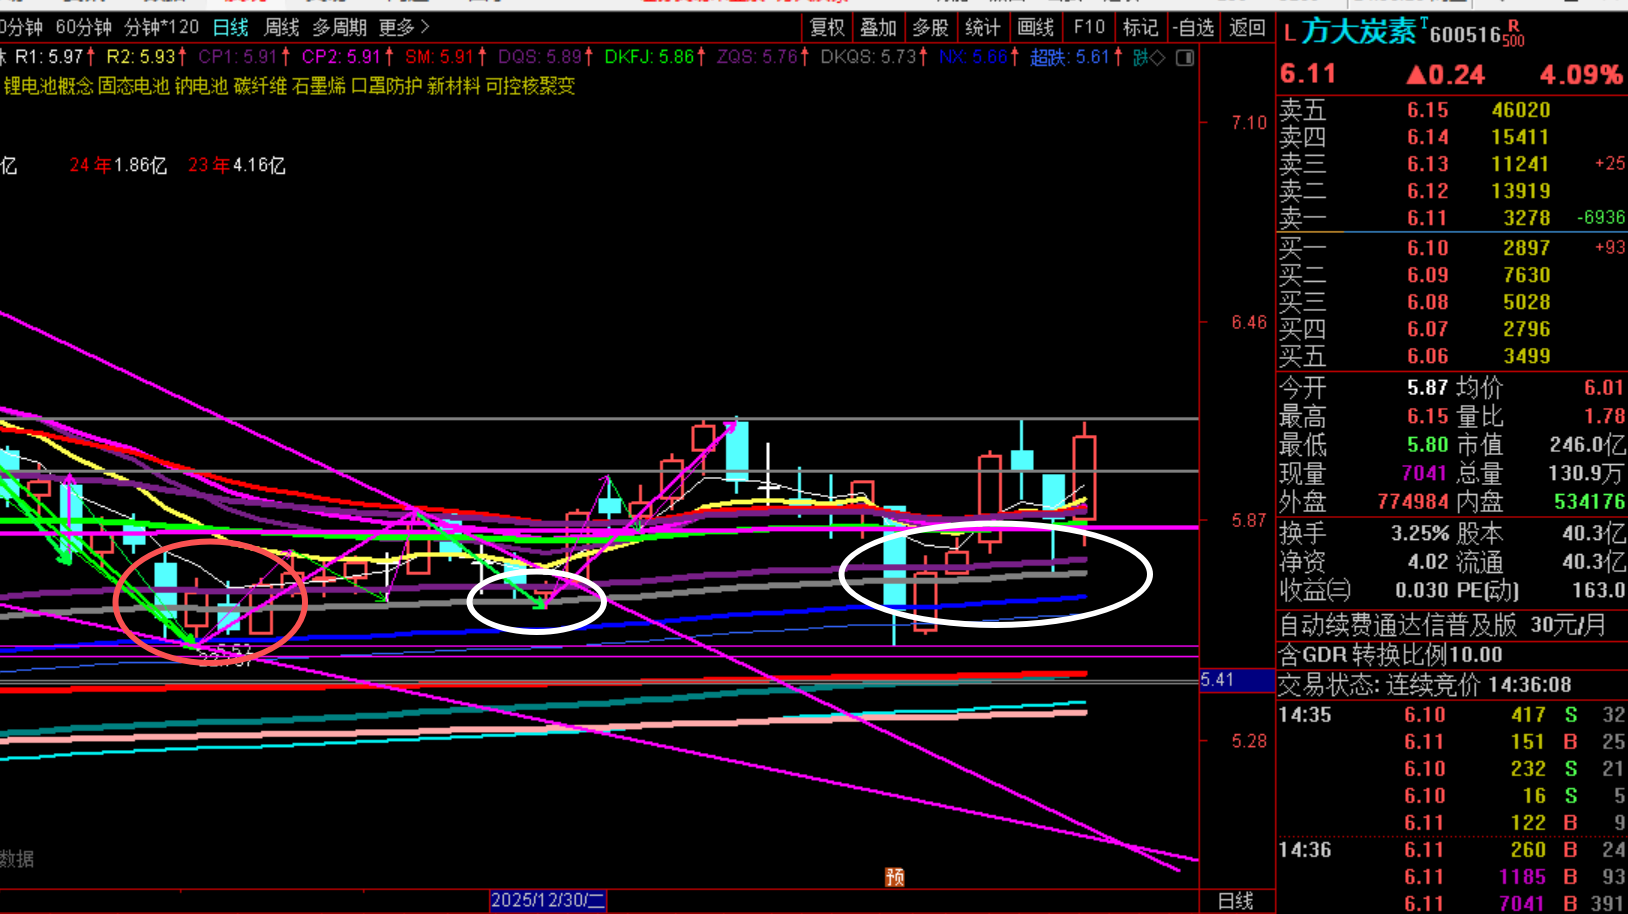1628x914 pixels.
Task: Open the 碳纤维 concept sector
Action: click(x=260, y=87)
